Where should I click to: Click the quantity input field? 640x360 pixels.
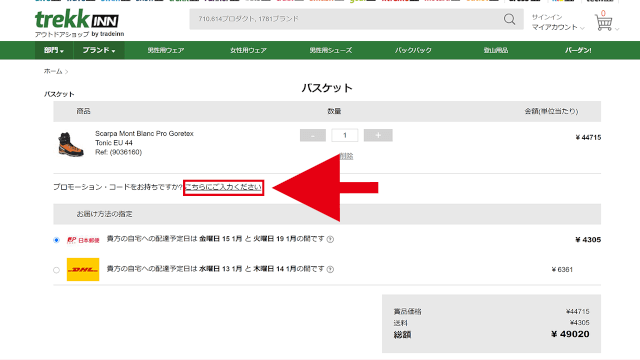(x=345, y=136)
